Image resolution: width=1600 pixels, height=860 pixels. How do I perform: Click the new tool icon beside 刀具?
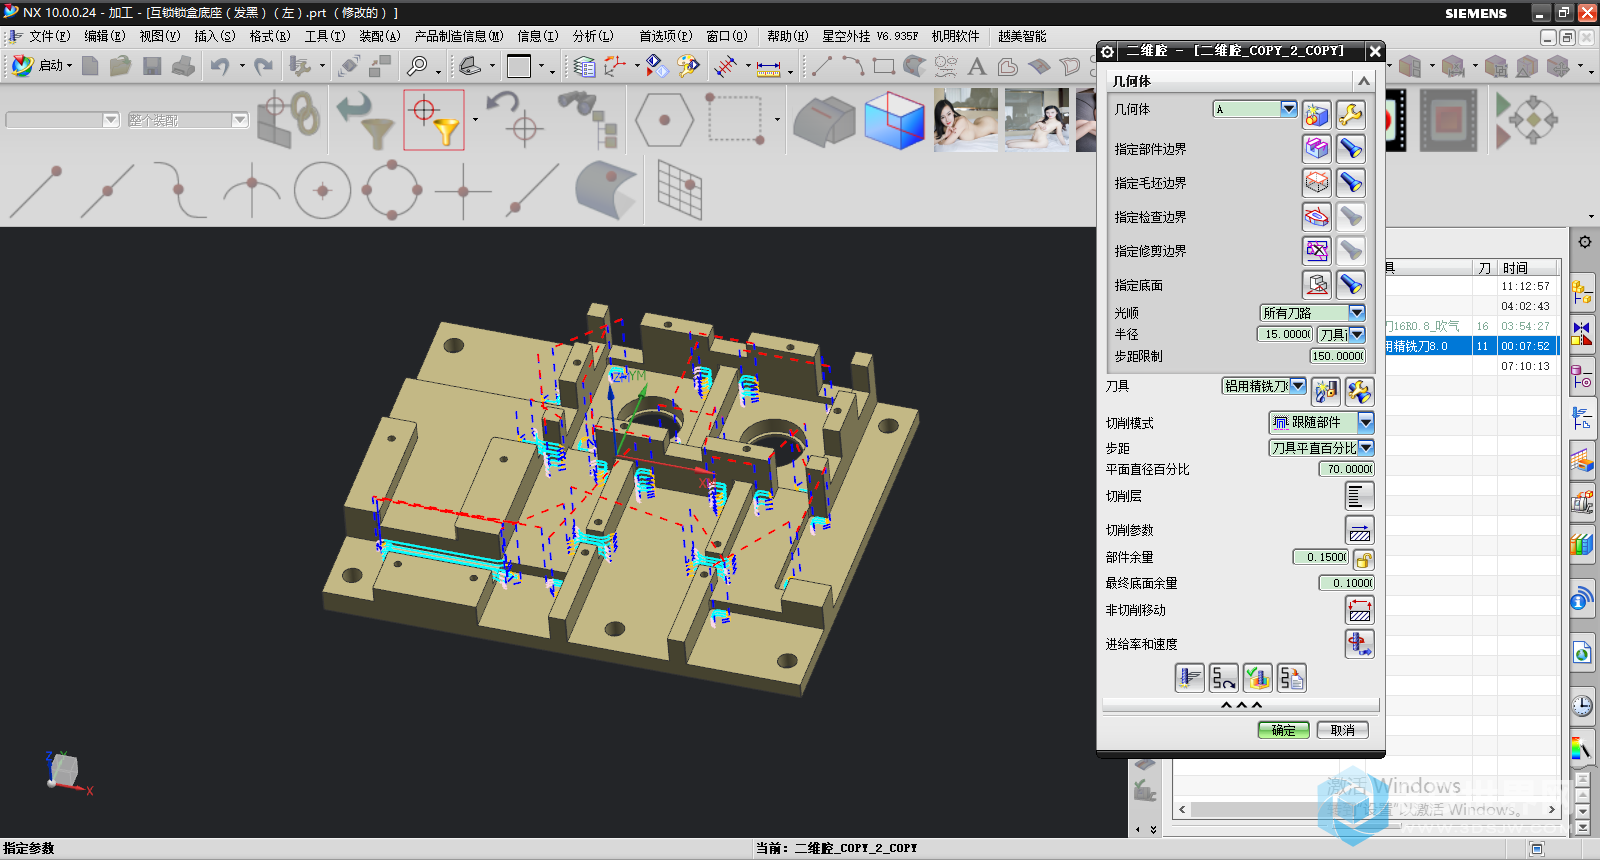1326,391
